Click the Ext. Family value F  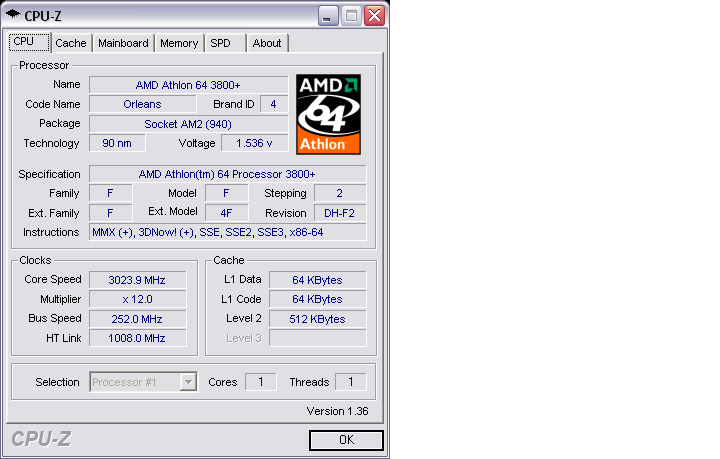click(x=110, y=213)
